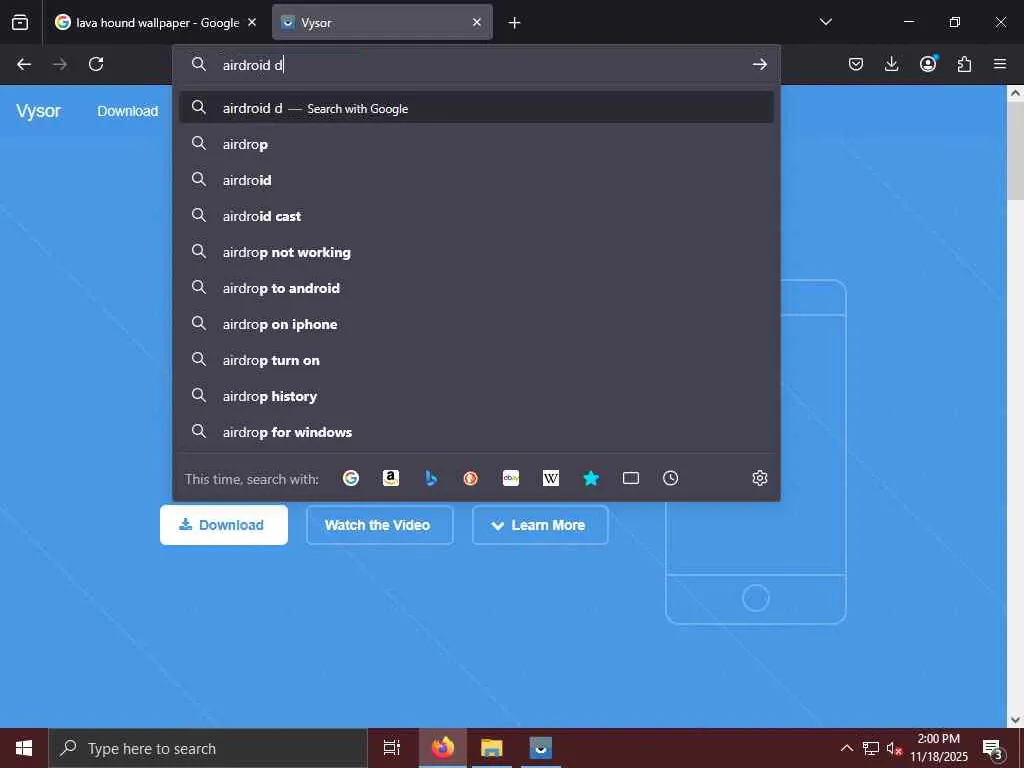Click the go arrow in address bar
This screenshot has width=1024, height=768.
click(759, 64)
